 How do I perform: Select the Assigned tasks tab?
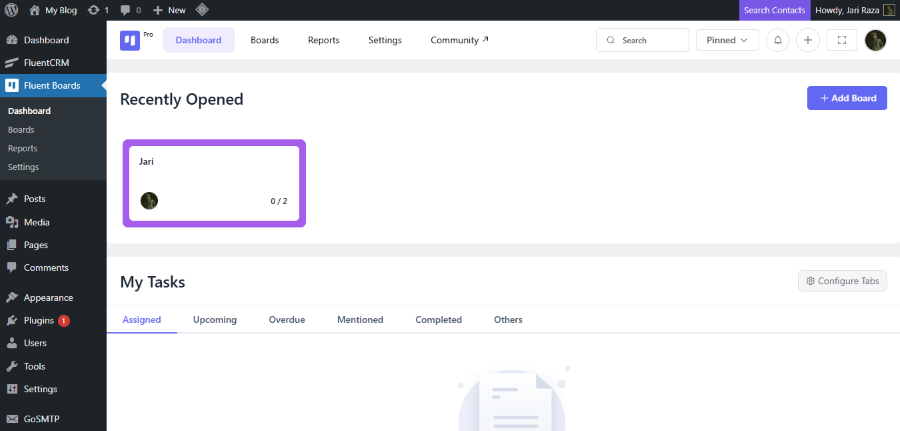pos(142,320)
